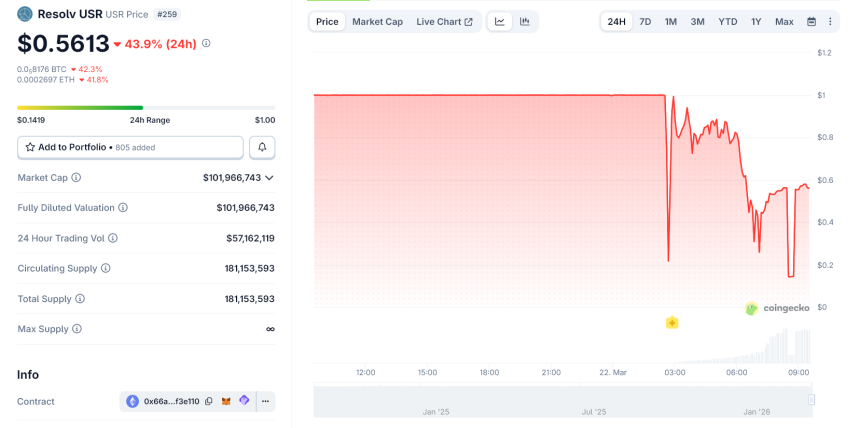Open the Live Chart external link
The image size is (860, 428).
[x=444, y=21]
